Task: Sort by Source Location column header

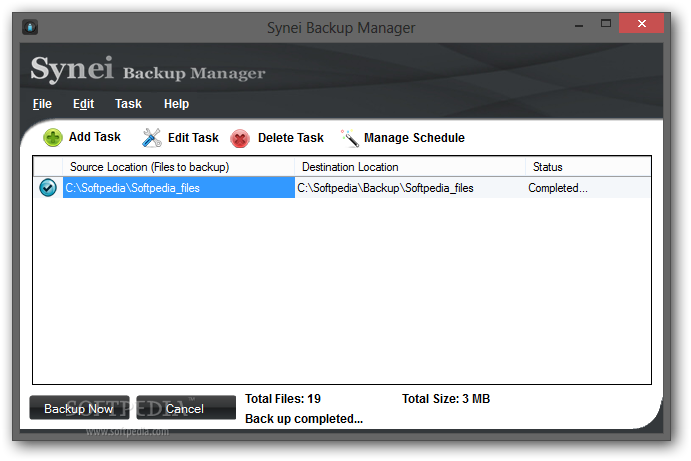Action: pyautogui.click(x=178, y=167)
